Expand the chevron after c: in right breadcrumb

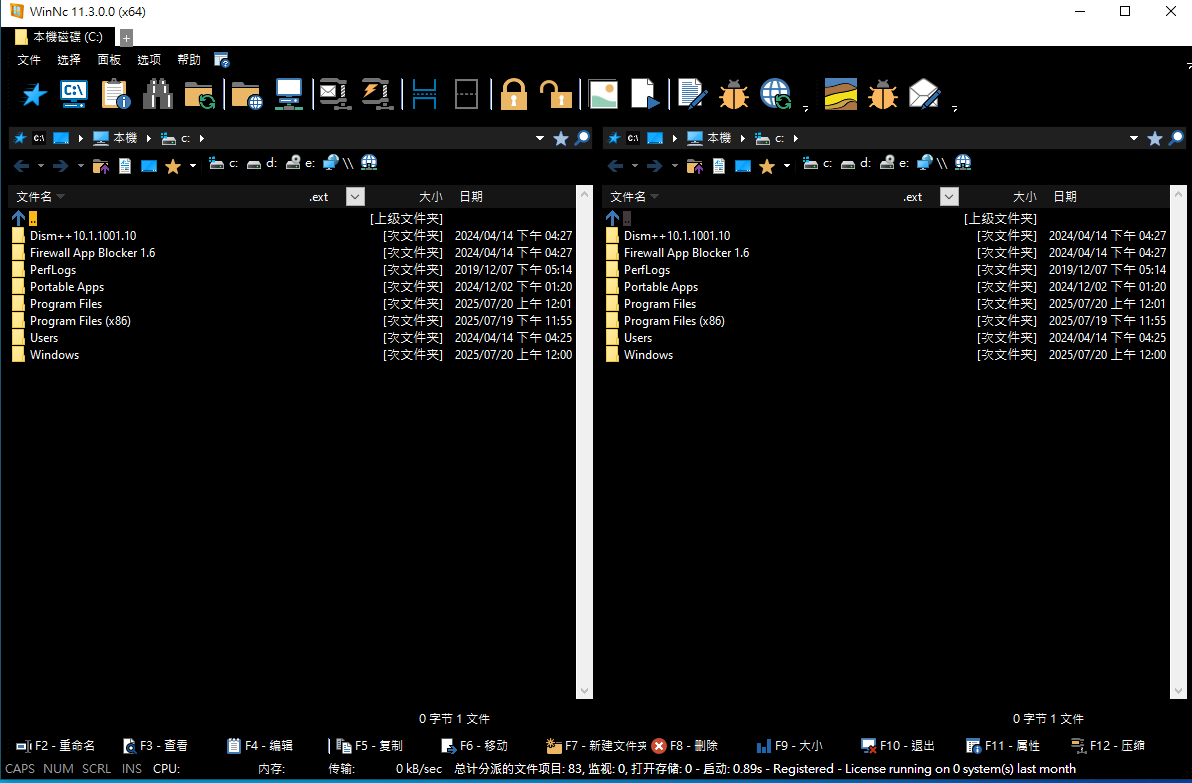click(796, 138)
